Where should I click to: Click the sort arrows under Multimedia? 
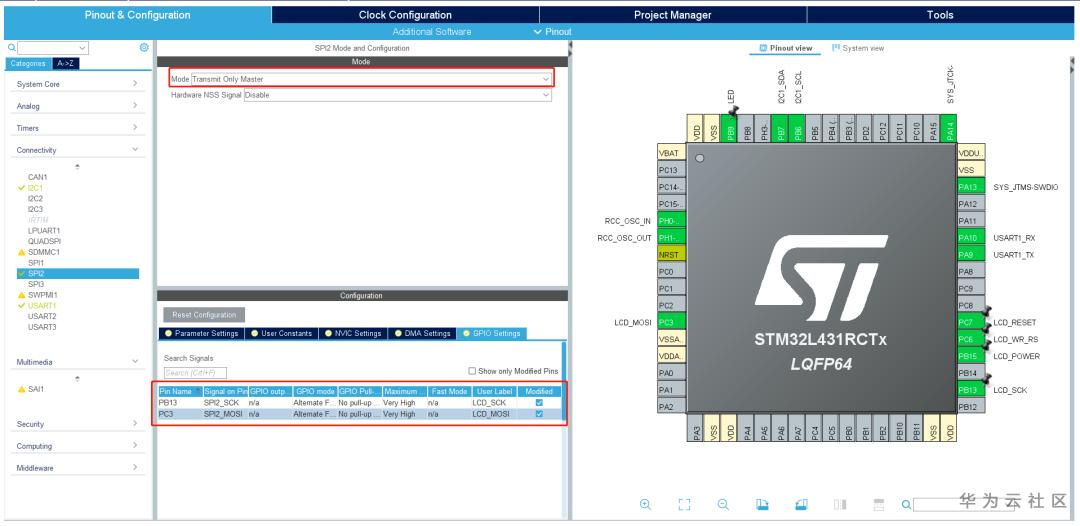tap(77, 378)
